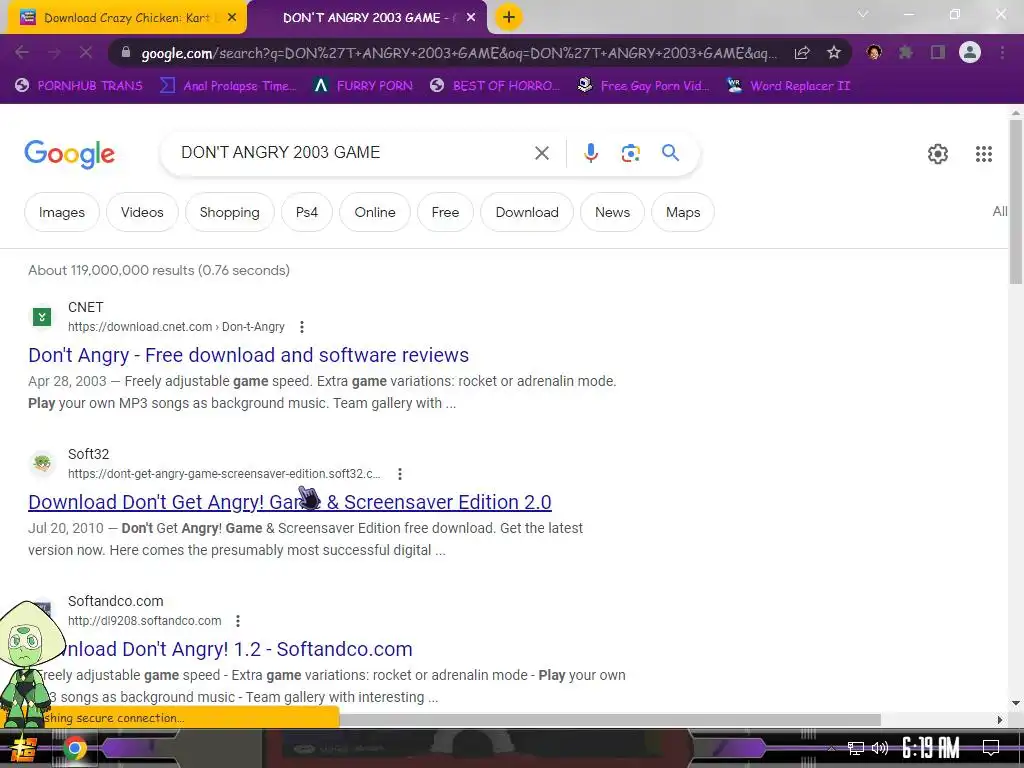Filter results by Videos
Image resolution: width=1024 pixels, height=768 pixels.
tap(142, 212)
